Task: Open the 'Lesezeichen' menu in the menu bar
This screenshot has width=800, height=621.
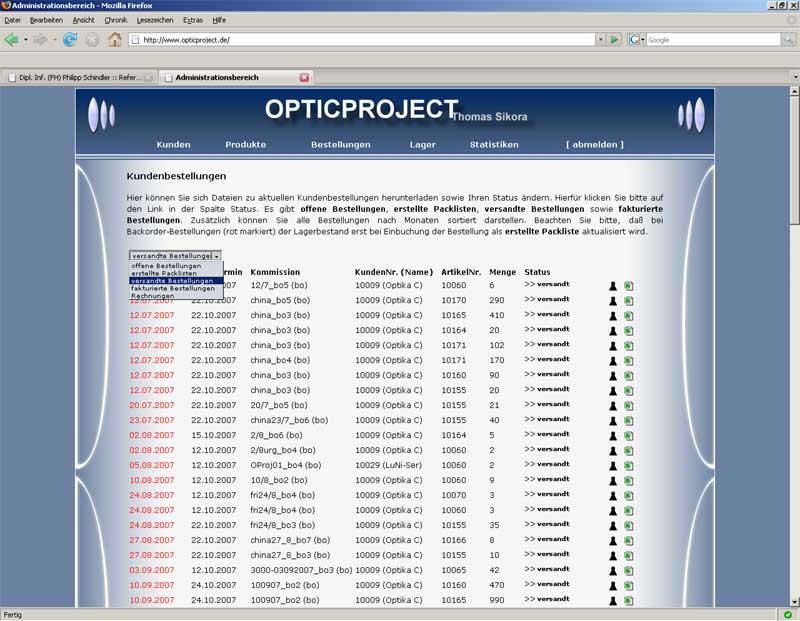Action: (153, 20)
